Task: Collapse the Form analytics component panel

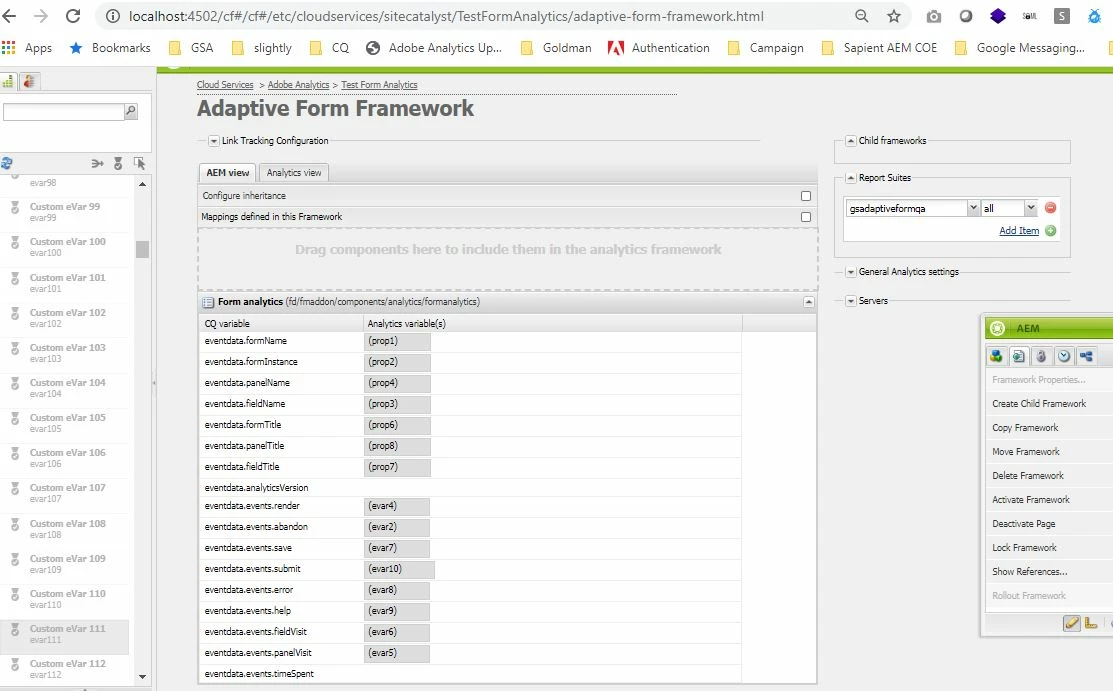Action: (x=808, y=302)
